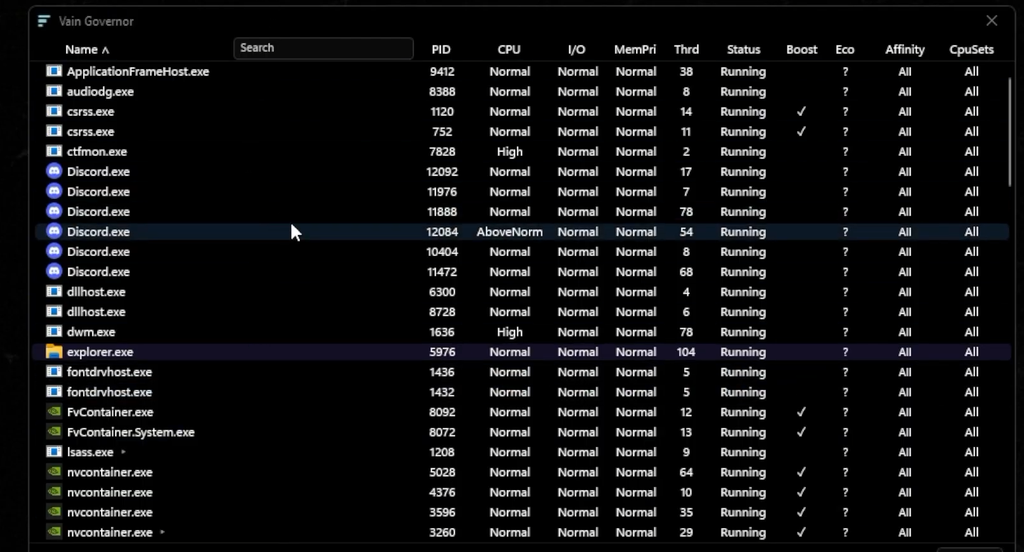Image resolution: width=1024 pixels, height=552 pixels.
Task: Click Discord icon in PID 12092 row
Action: (54, 171)
